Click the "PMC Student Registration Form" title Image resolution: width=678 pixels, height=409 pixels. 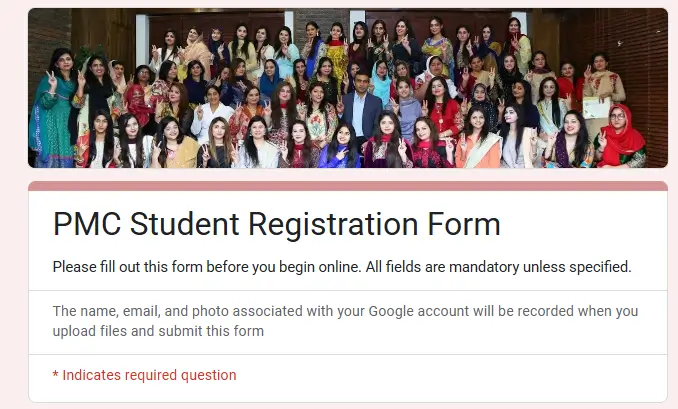pos(276,224)
